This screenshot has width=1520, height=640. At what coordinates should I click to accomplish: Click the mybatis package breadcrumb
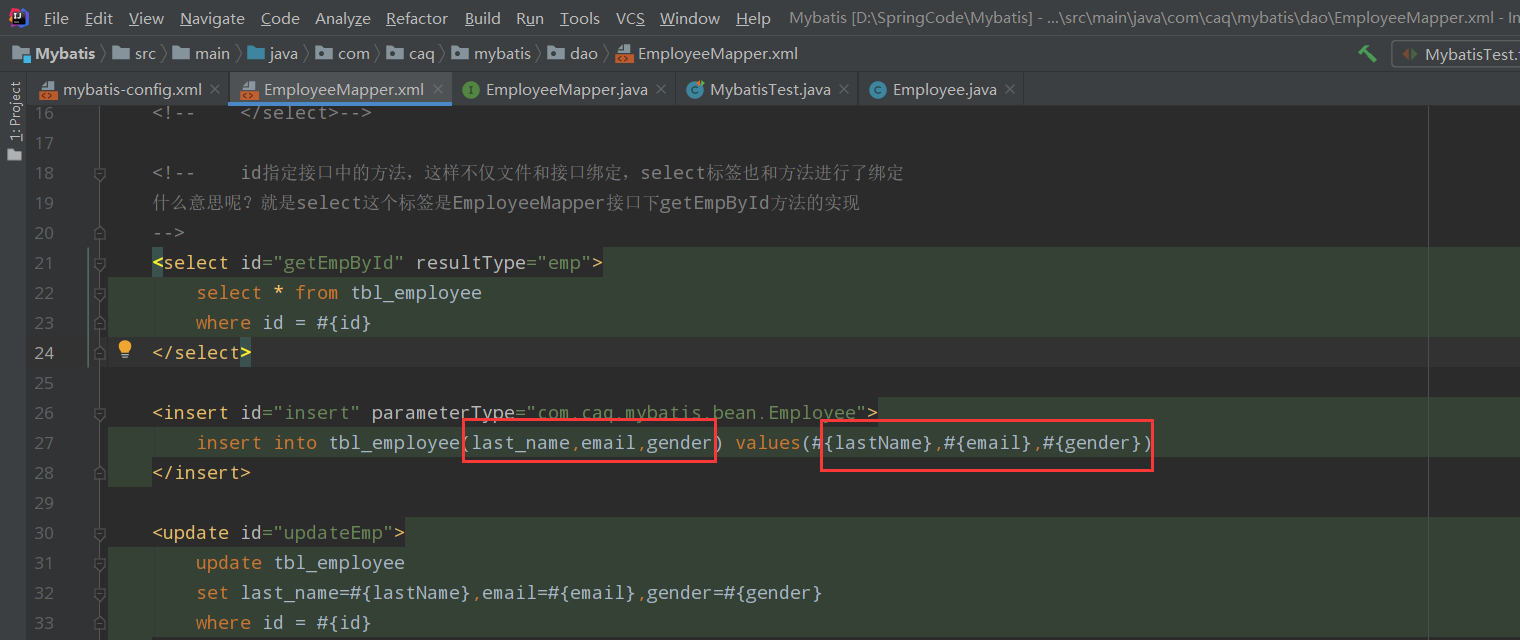pos(493,54)
